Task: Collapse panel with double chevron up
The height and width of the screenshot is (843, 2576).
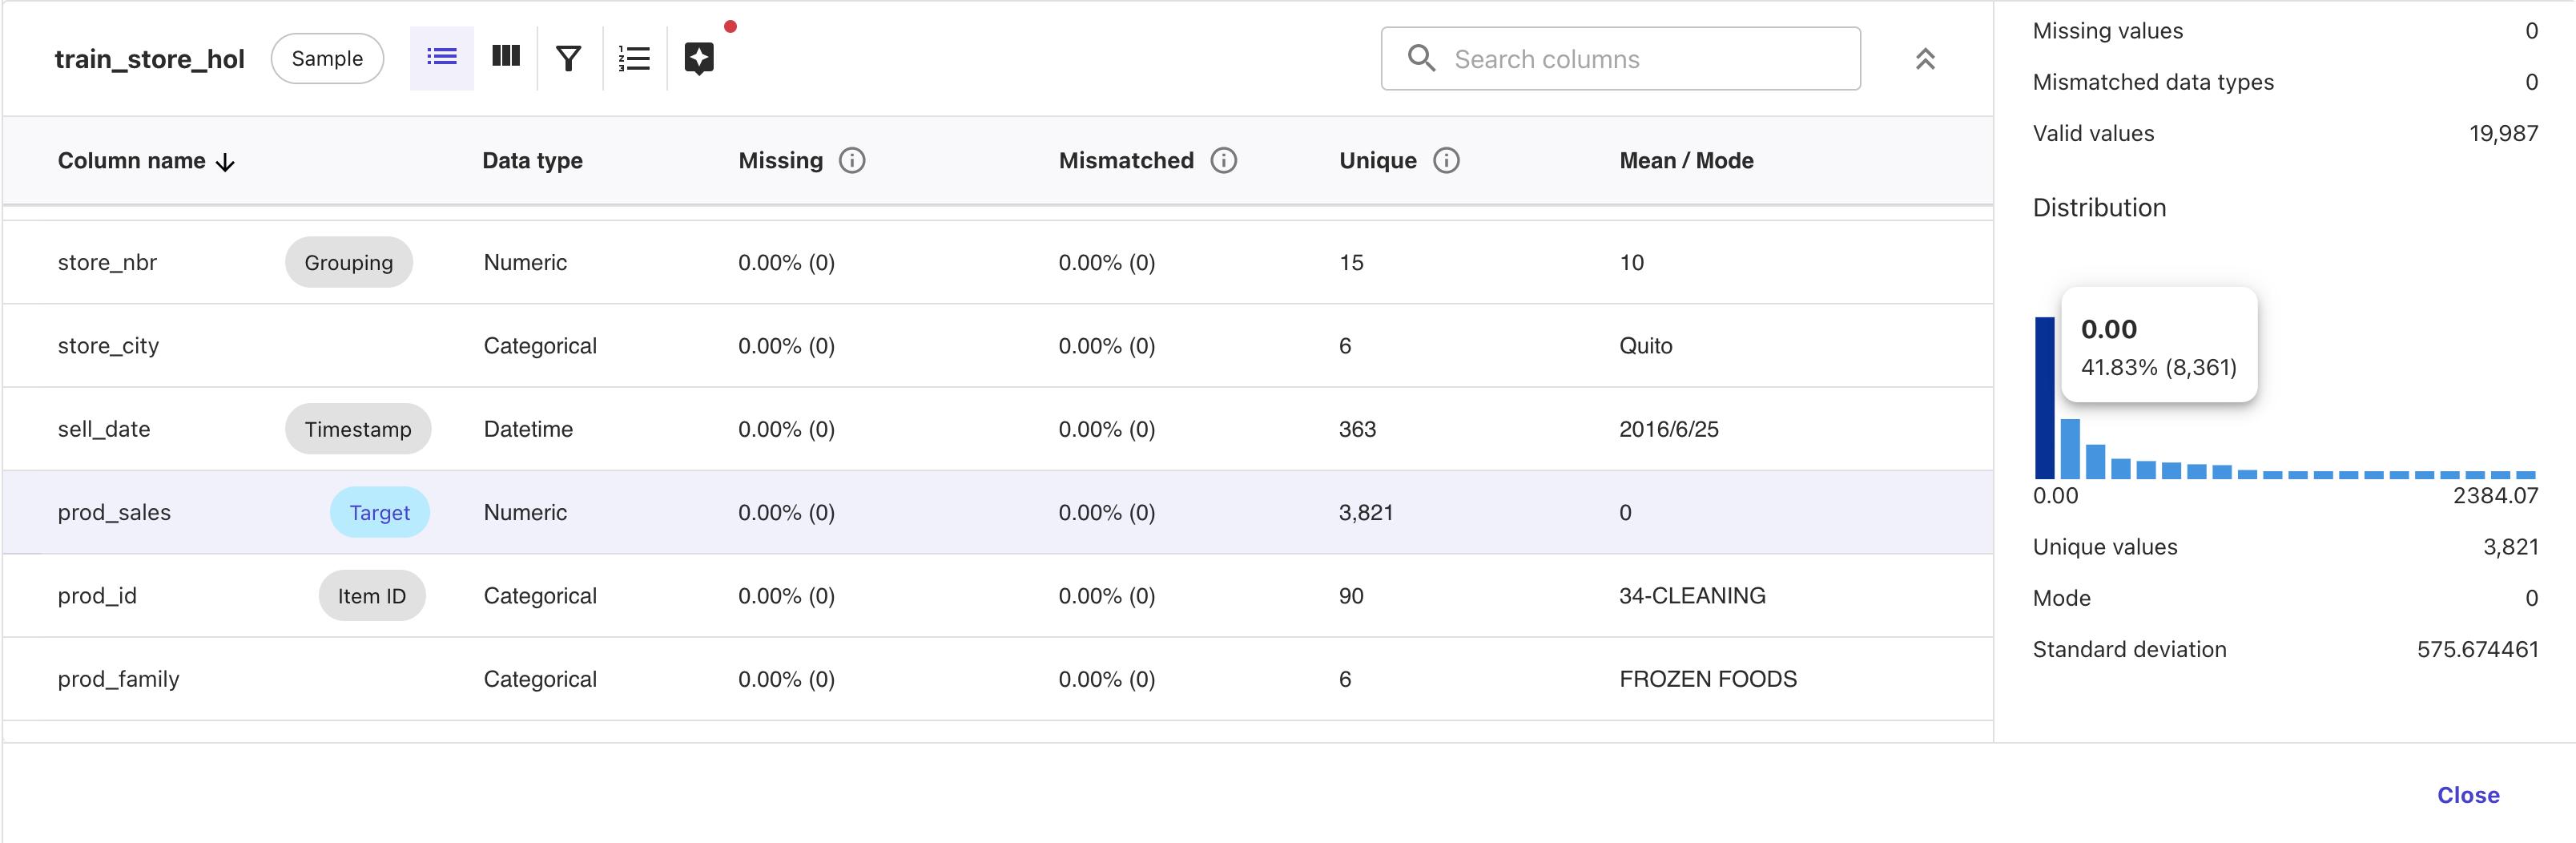Action: pyautogui.click(x=1924, y=59)
